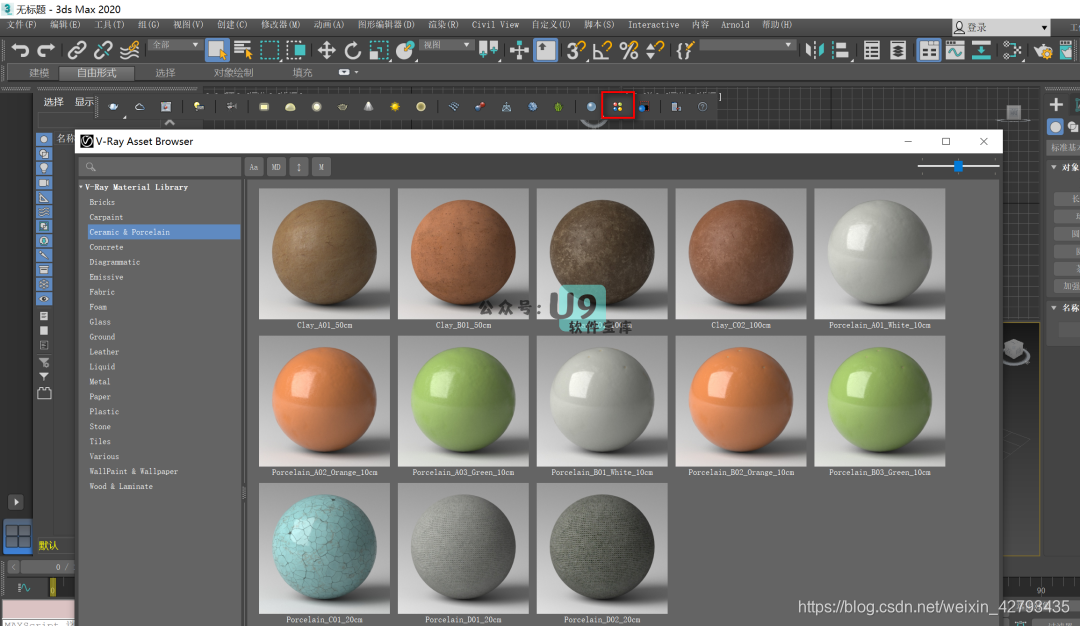Open the File (文件) menu

pos(21,25)
